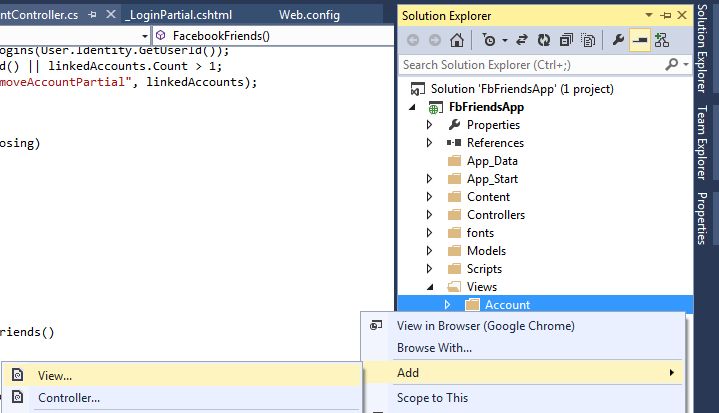Expand the Properties node
Screen dimensions: 719x413
(x=429, y=125)
